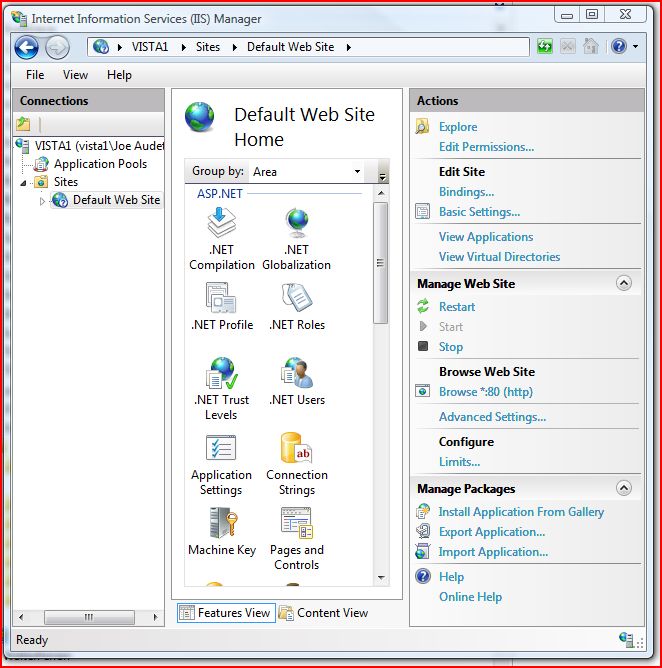Open the .NET Globalization feature
The image size is (662, 668).
pyautogui.click(x=296, y=239)
